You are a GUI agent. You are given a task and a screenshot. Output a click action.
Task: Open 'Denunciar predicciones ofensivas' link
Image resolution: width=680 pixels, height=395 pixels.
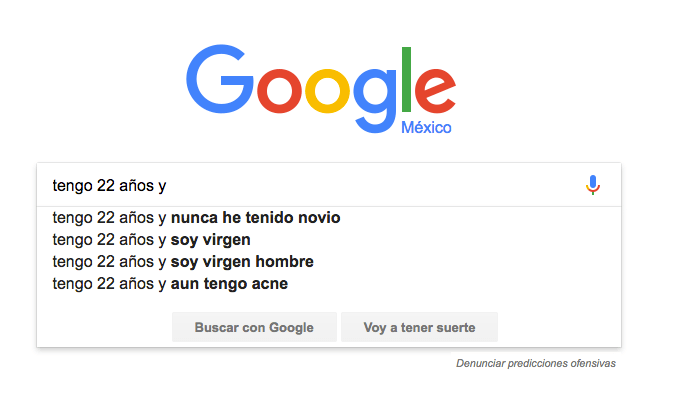coord(536,363)
